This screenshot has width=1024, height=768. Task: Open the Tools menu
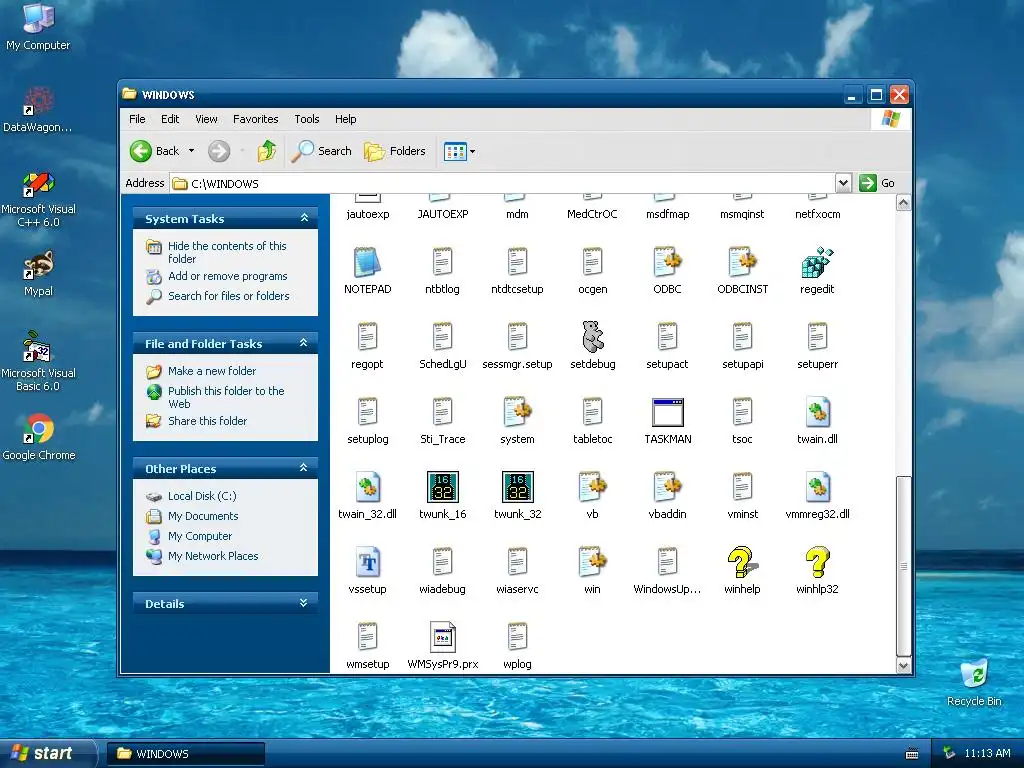(x=306, y=119)
